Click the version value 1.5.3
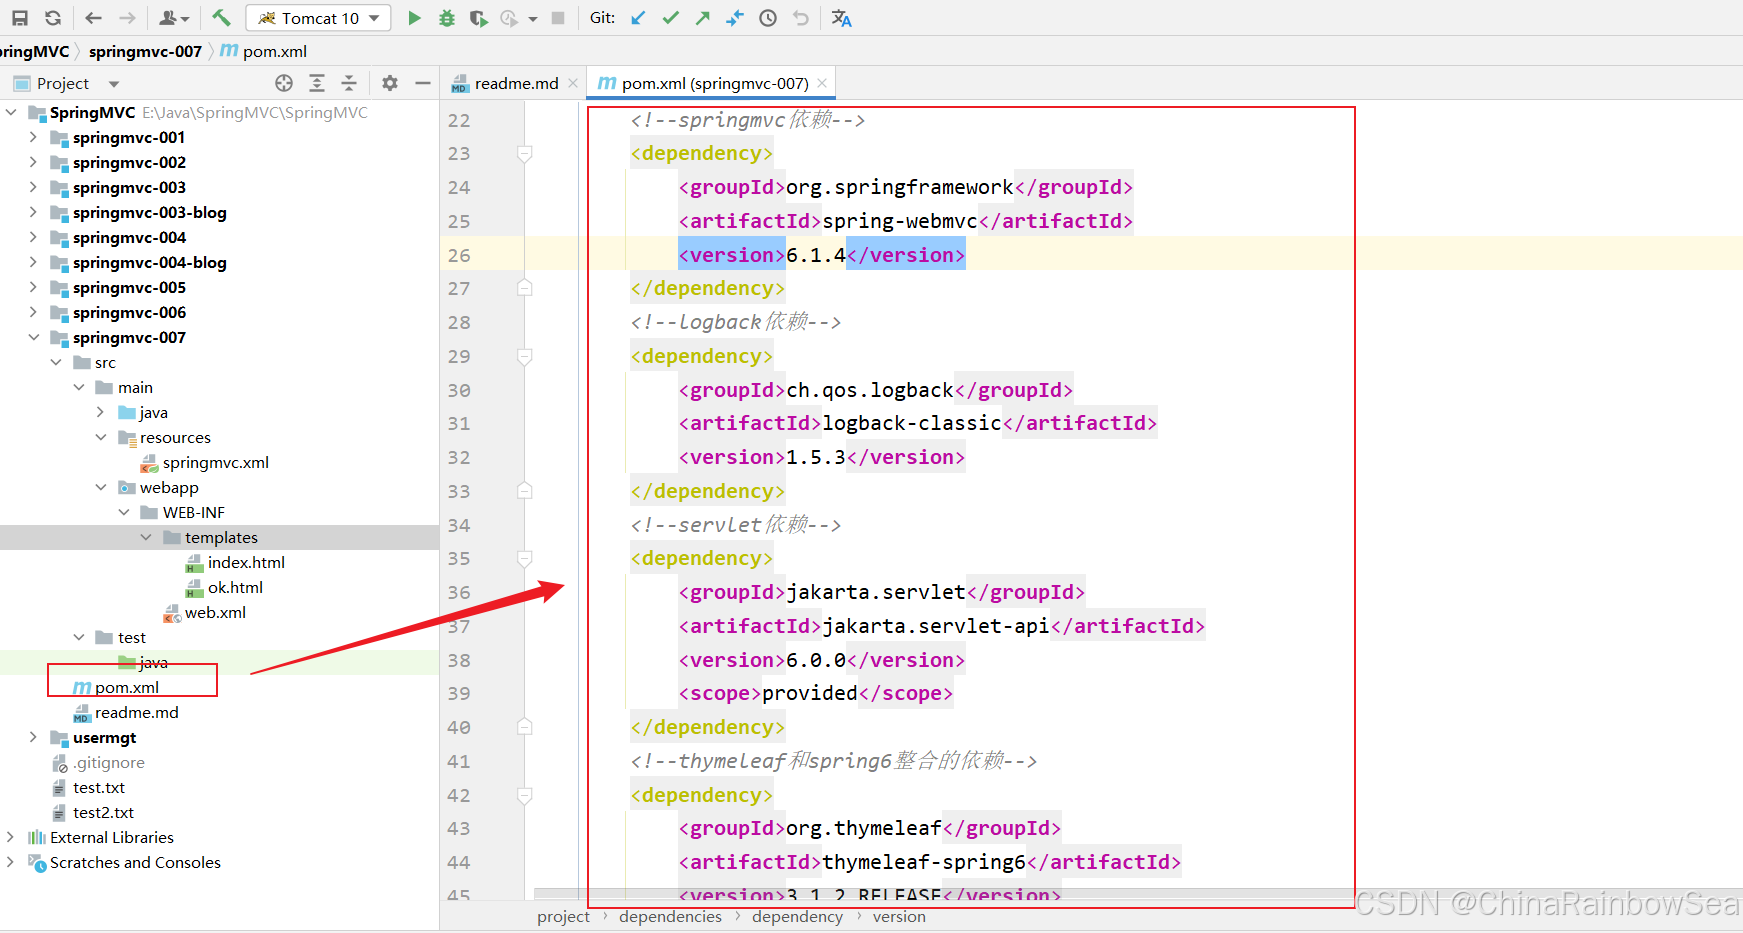1743x933 pixels. (816, 457)
